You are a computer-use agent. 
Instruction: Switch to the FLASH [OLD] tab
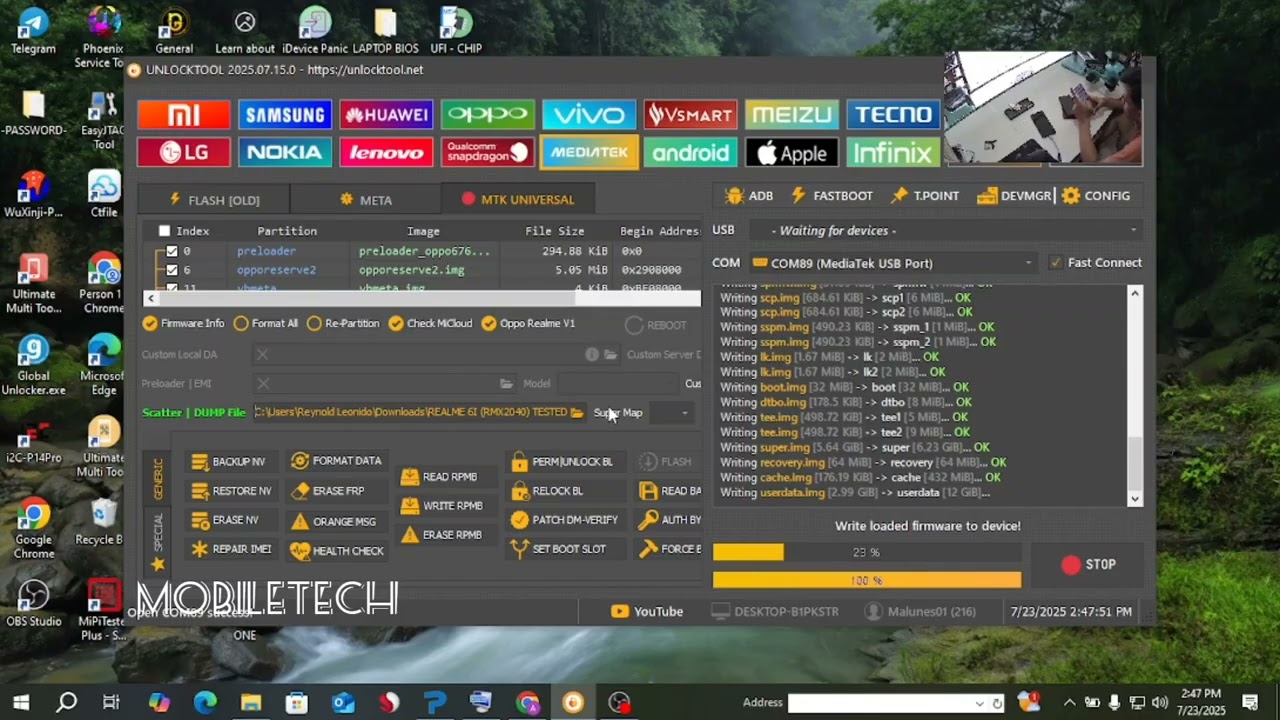coord(214,200)
